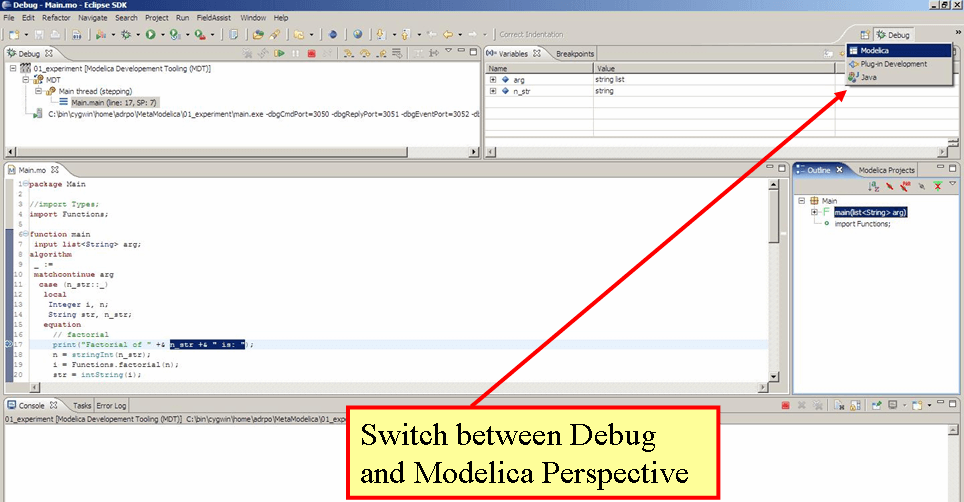Click the bug-shaped Debug launch icon in main toolbar
Viewport: 964px width, 502px height.
pos(127,34)
